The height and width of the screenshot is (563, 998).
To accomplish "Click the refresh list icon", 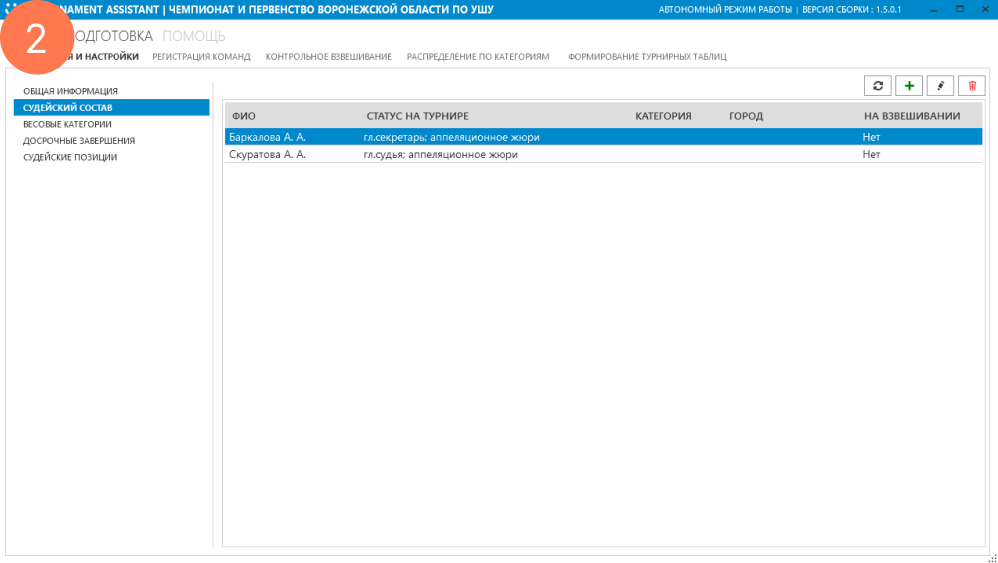I will click(877, 87).
